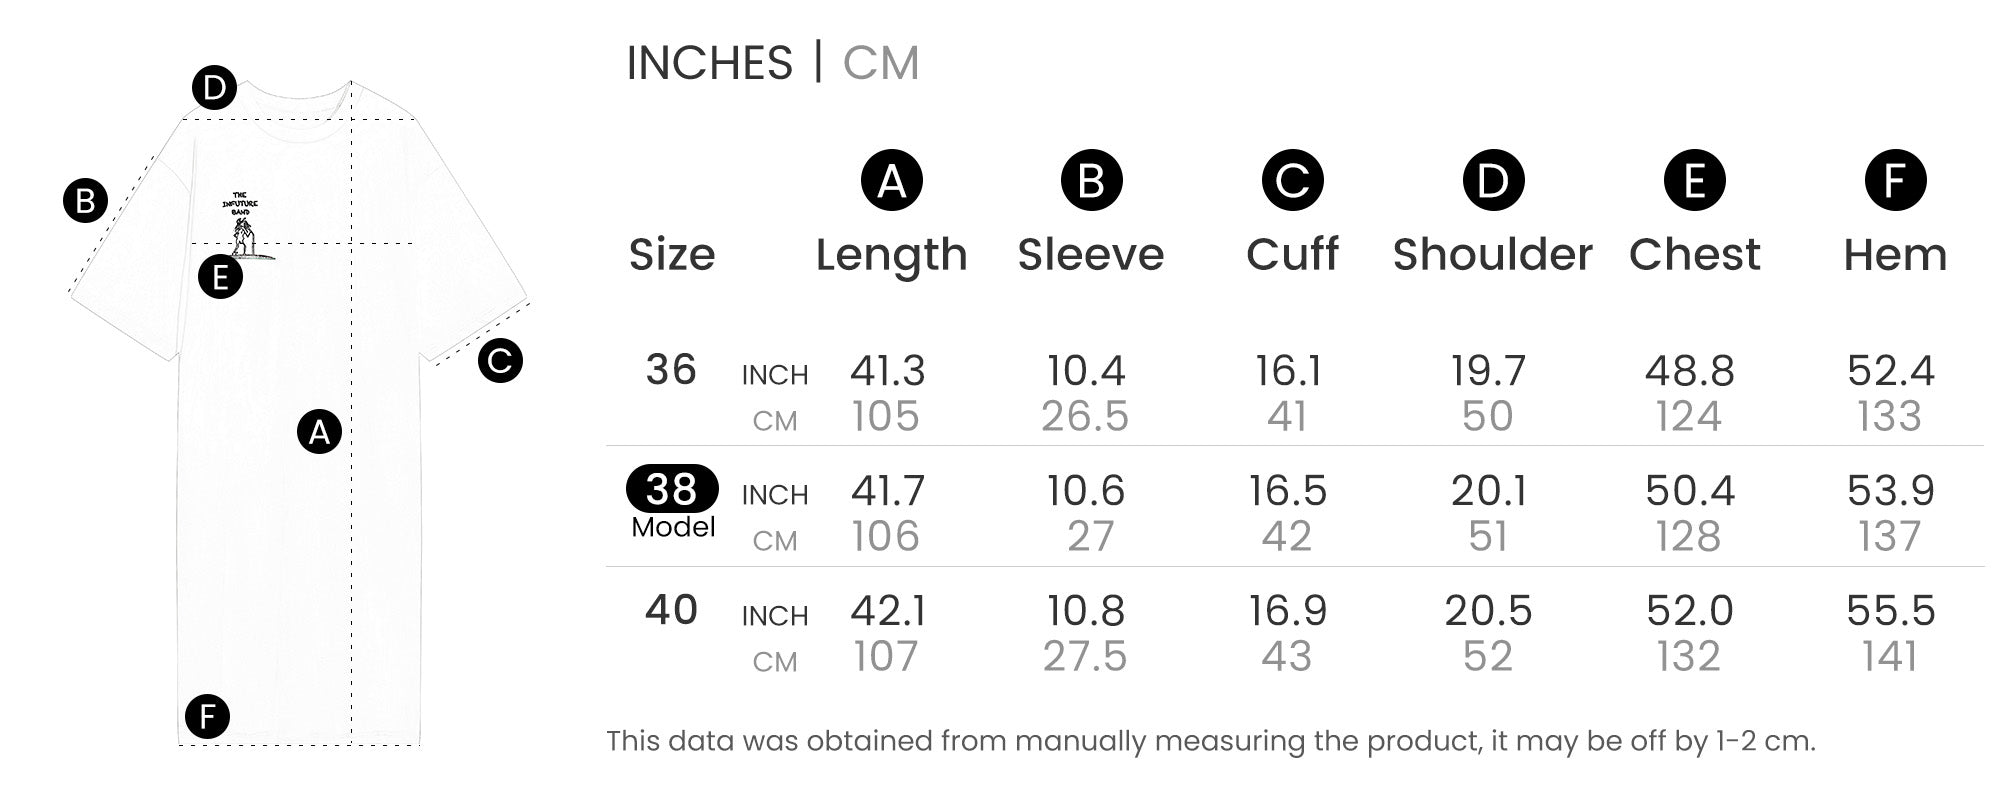Click the E marker on chest line
The width and height of the screenshot is (2000, 806).
(x=220, y=276)
